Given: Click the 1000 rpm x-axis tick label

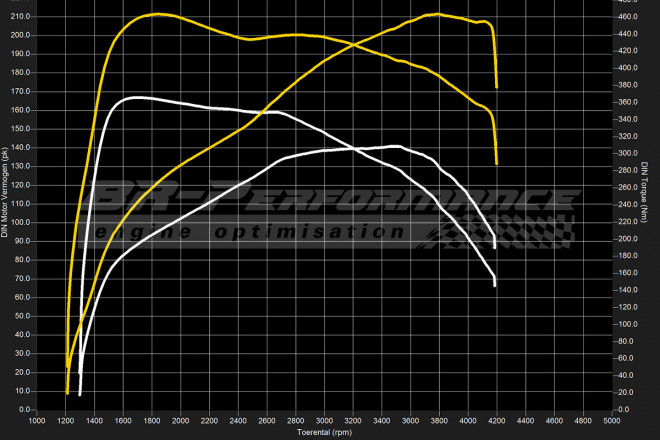Looking at the screenshot, I should point(37,421).
